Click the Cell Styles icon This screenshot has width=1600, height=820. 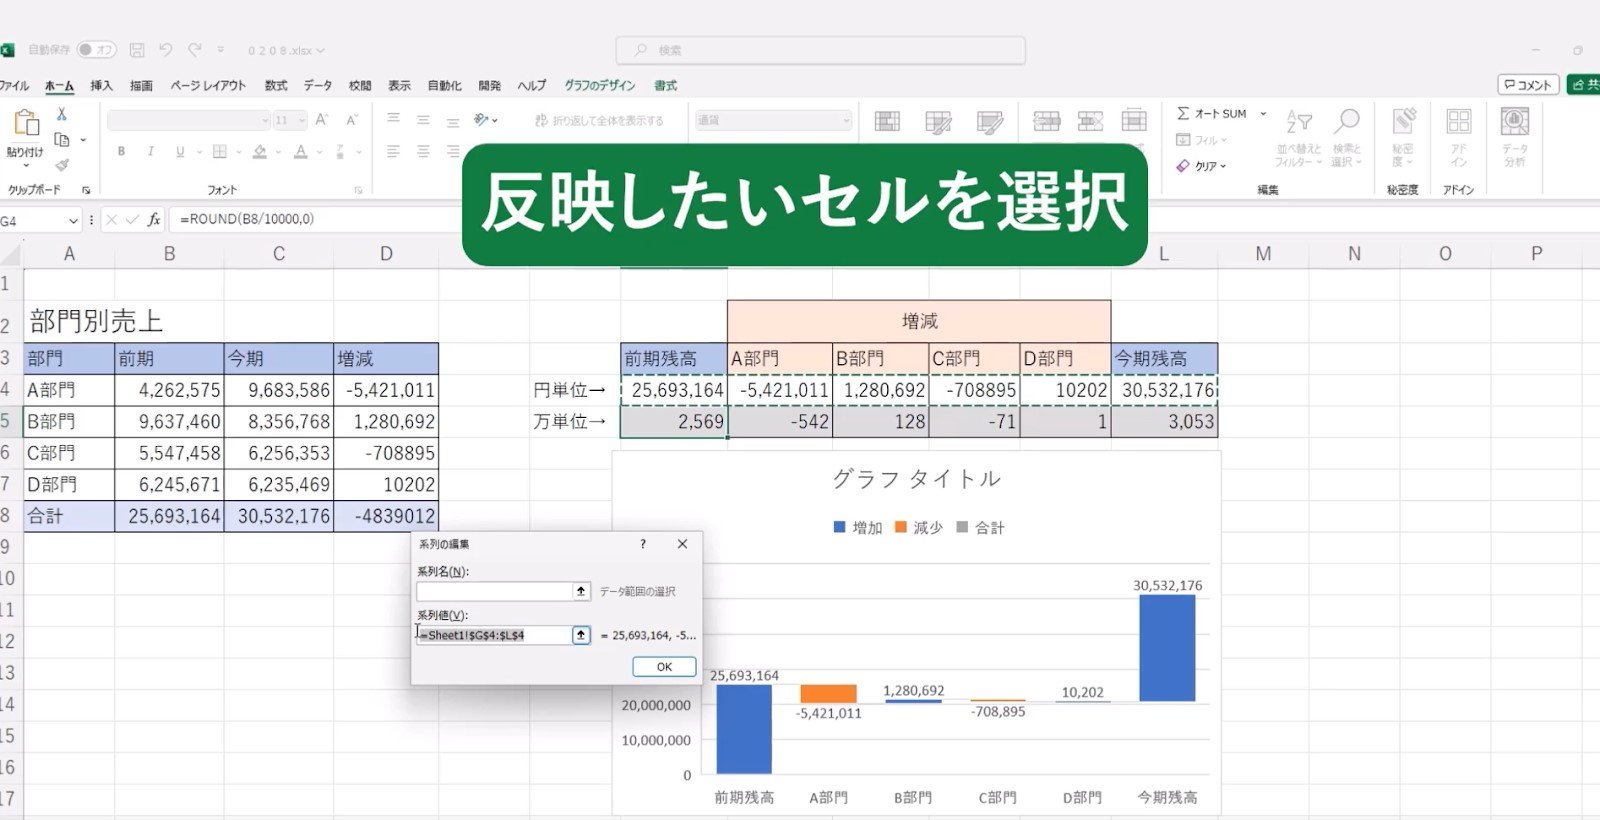989,122
